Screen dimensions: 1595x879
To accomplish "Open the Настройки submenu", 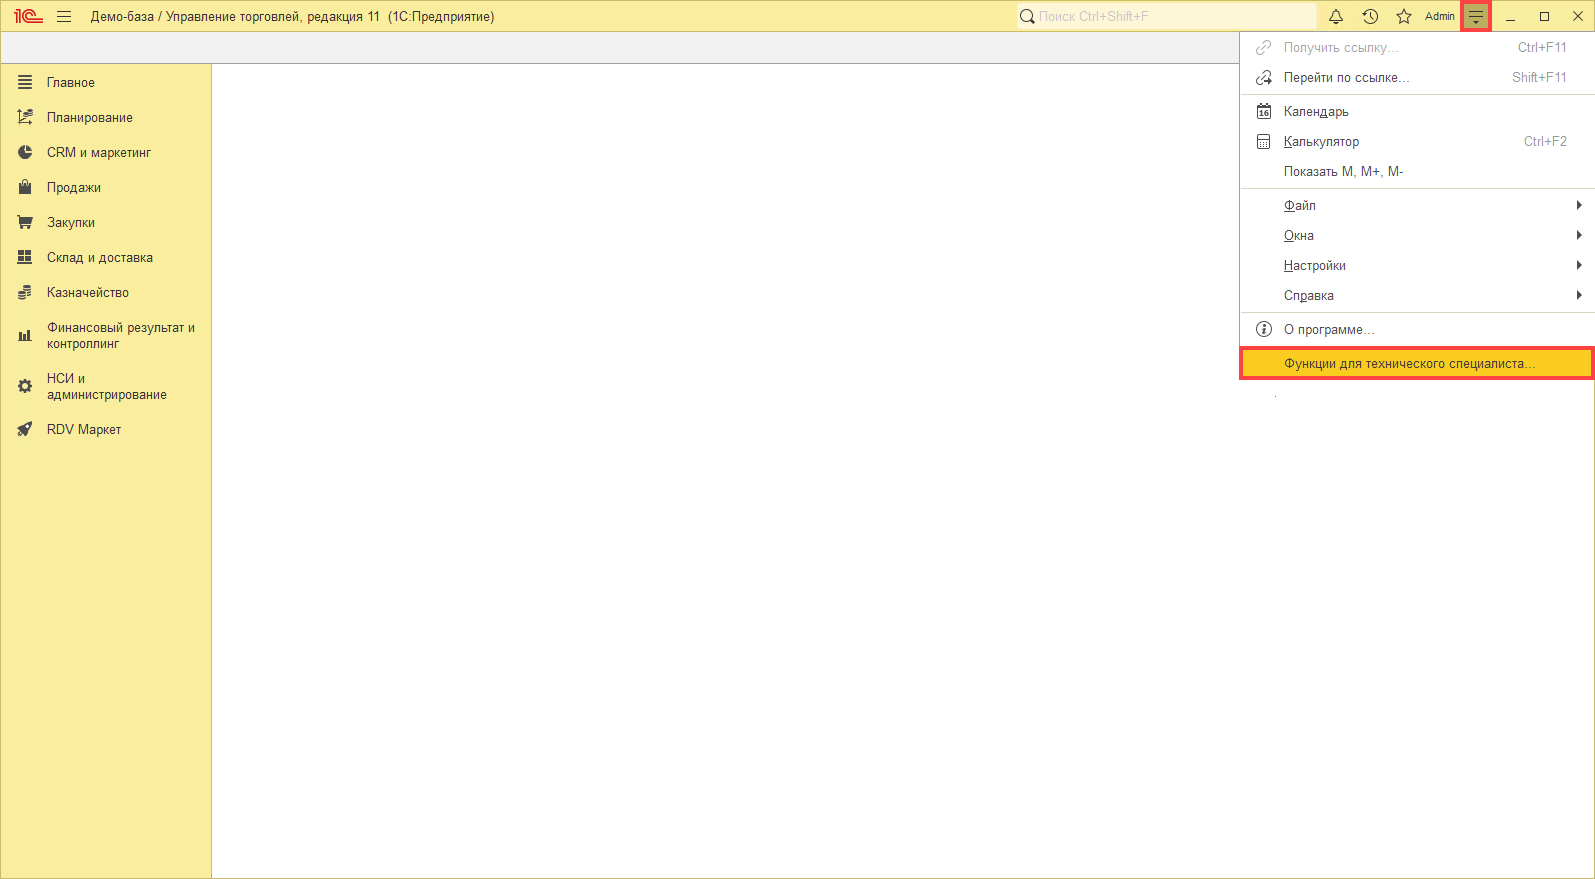I will pos(1417,265).
